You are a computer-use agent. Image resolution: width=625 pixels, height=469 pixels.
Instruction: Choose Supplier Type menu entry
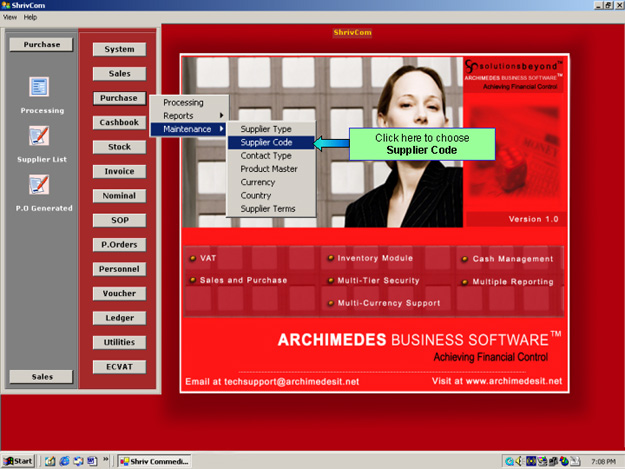pyautogui.click(x=266, y=130)
